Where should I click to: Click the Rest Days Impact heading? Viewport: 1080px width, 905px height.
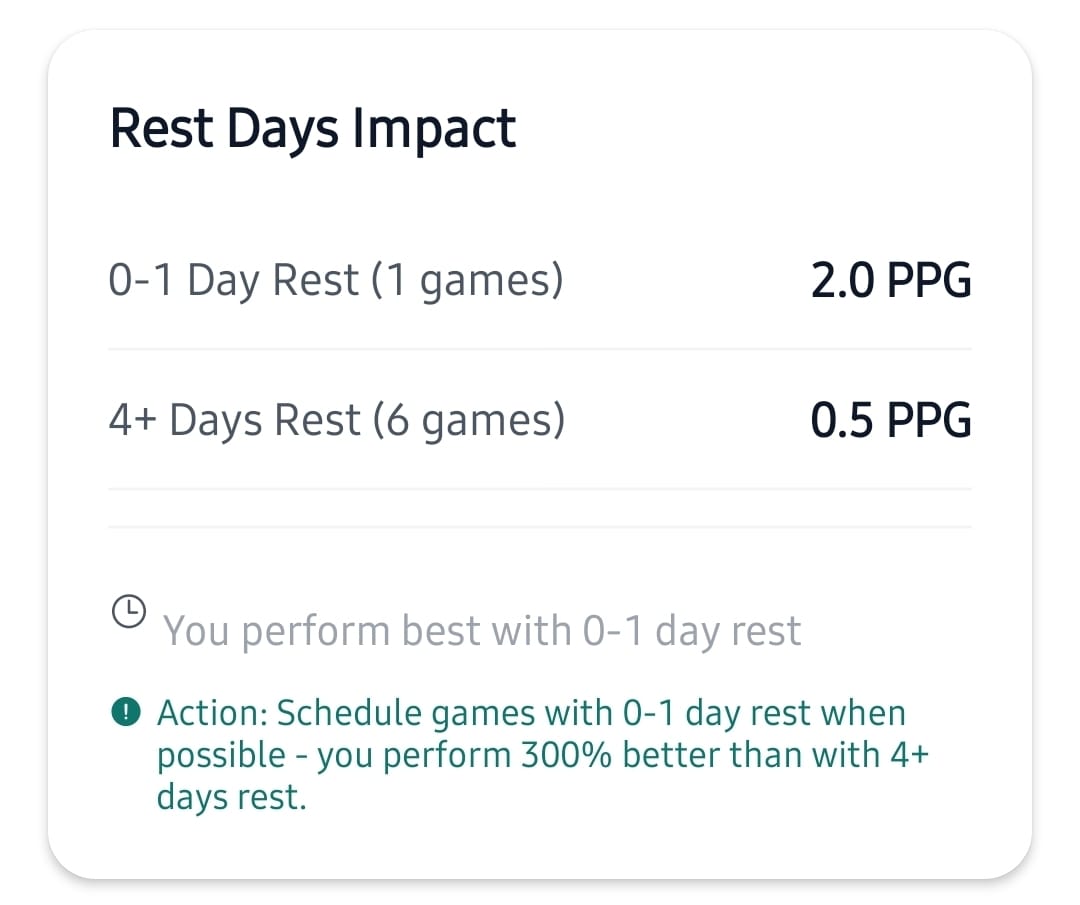pos(313,128)
